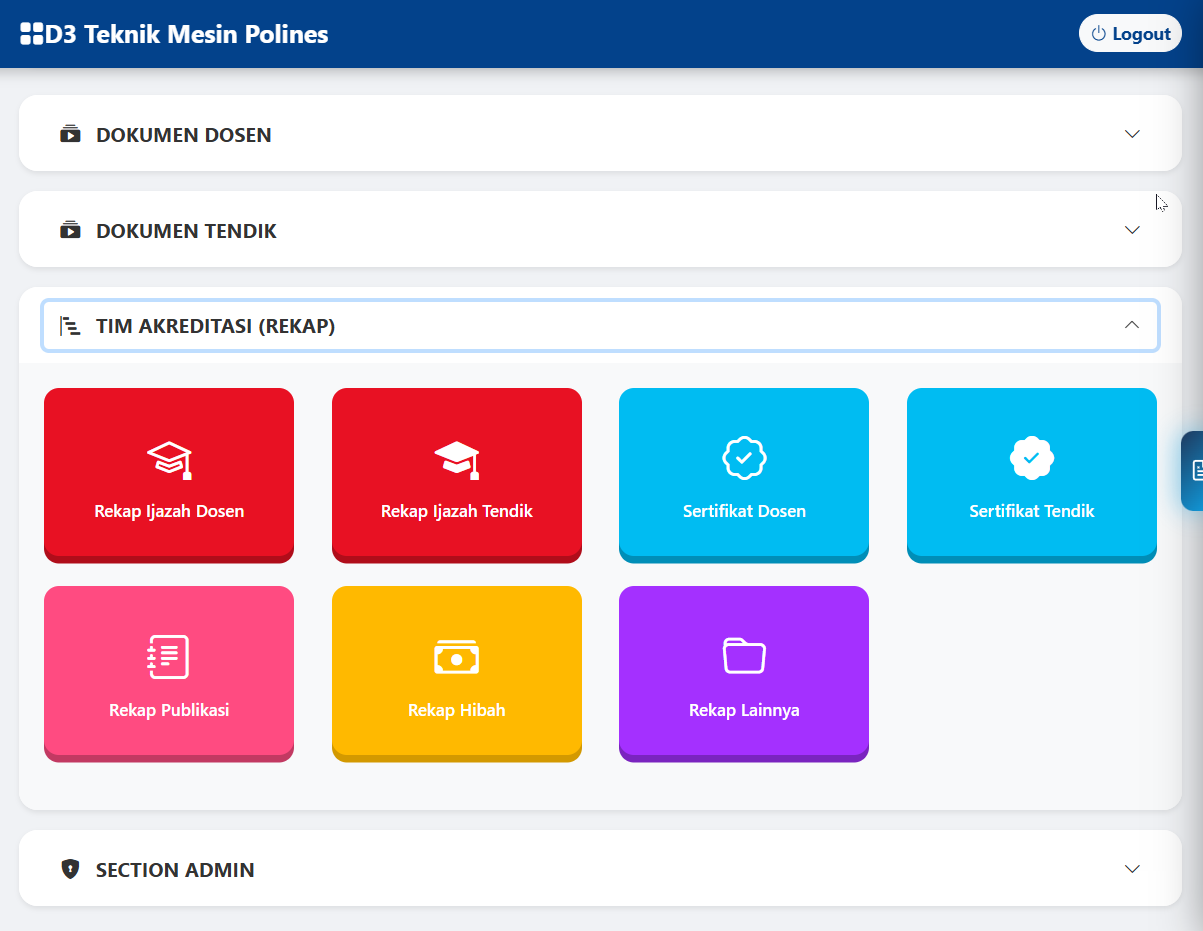
Task: Click the Logout button
Action: (1130, 33)
